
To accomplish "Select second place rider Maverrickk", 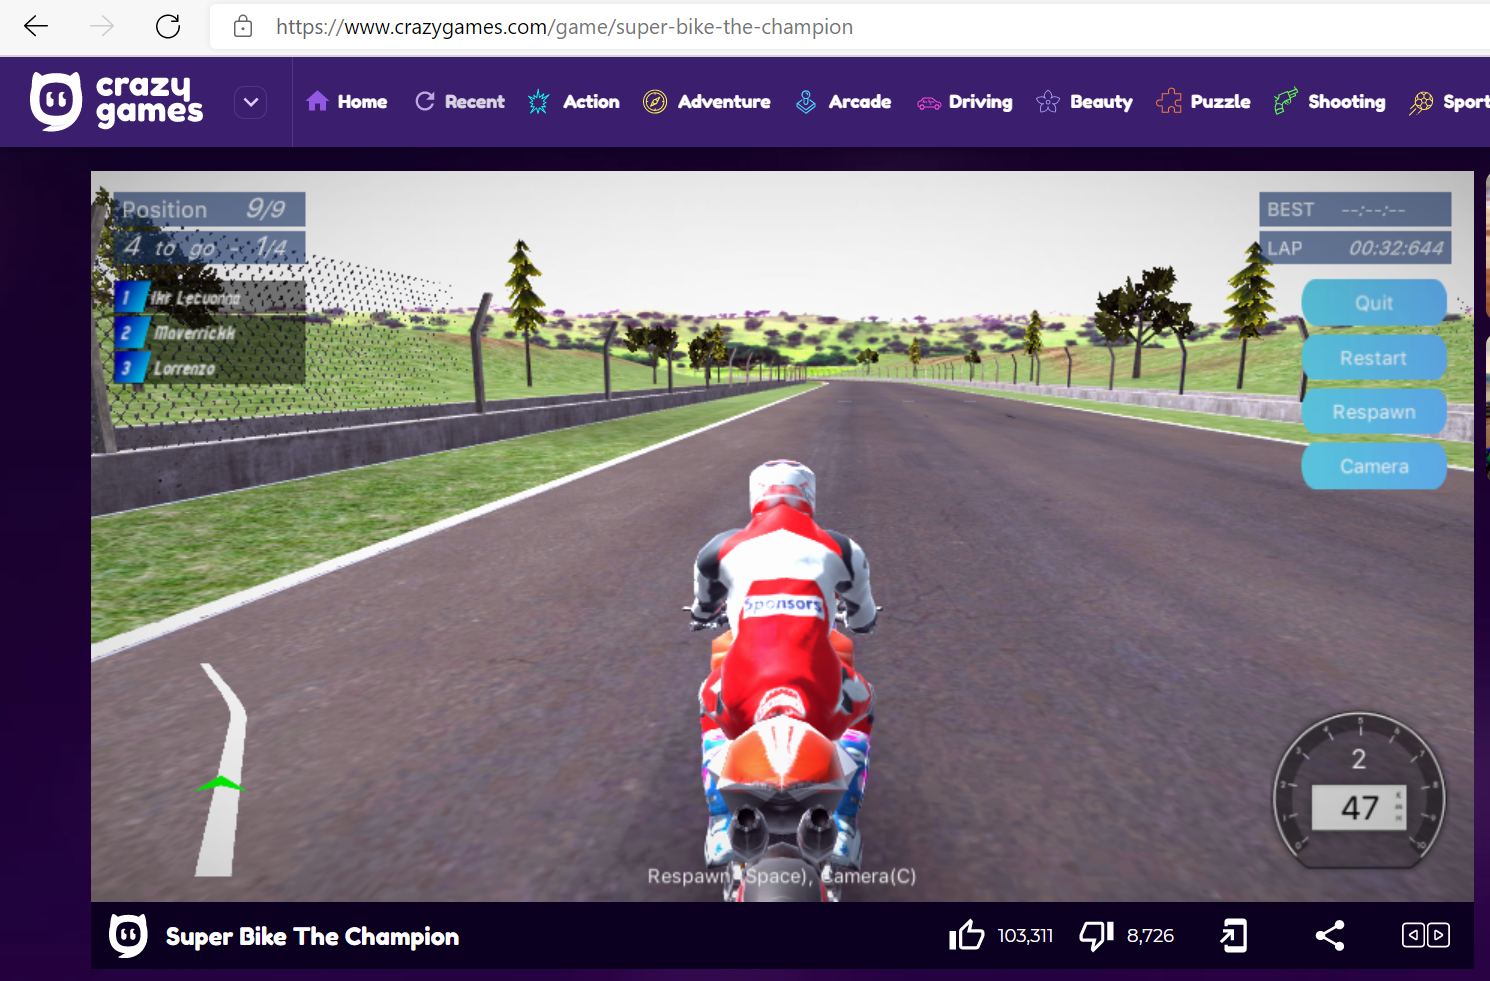I will click(209, 333).
